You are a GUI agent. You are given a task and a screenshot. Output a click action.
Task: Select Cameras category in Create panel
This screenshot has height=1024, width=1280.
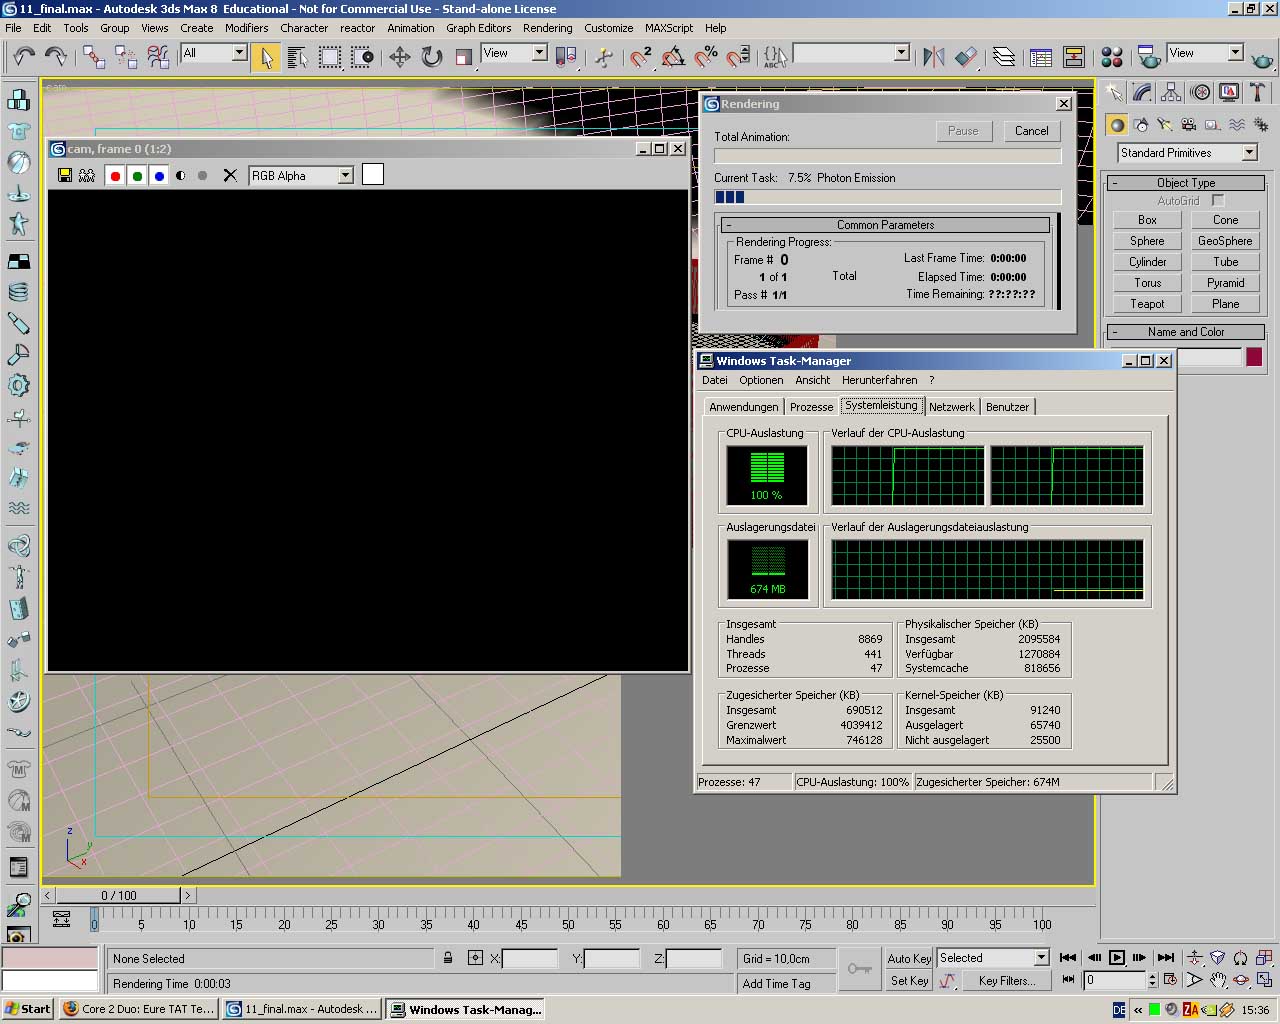click(1188, 125)
